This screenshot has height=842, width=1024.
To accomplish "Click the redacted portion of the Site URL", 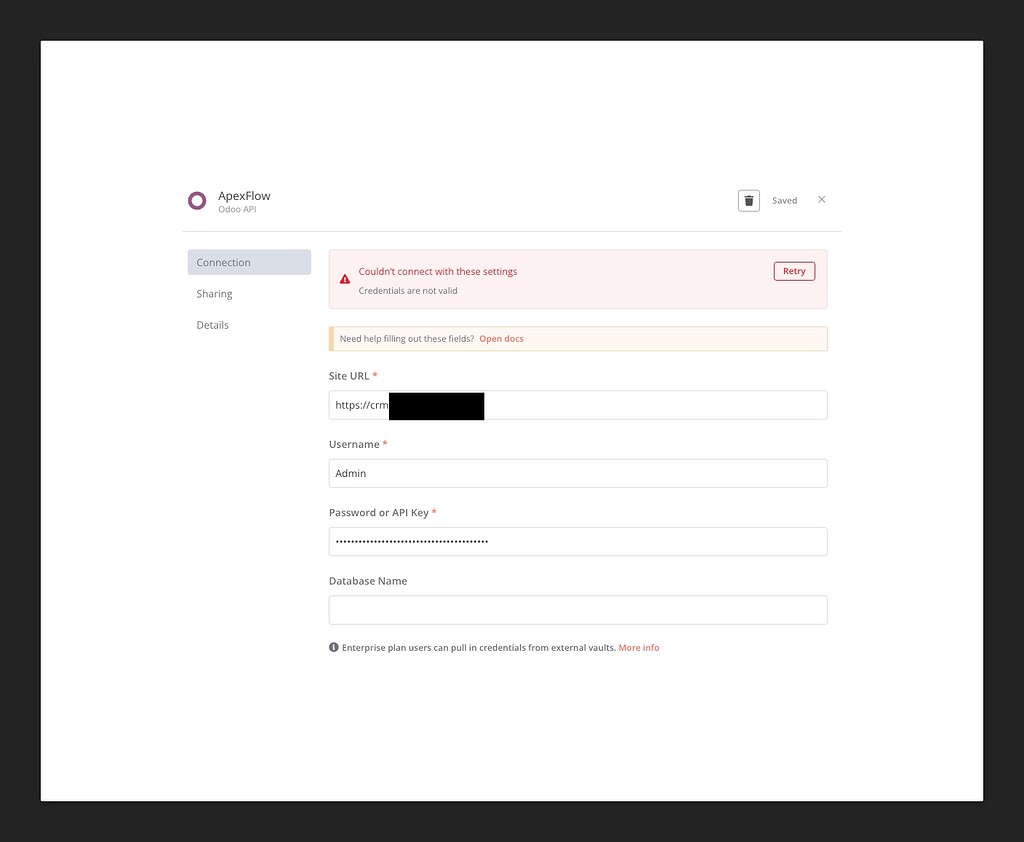I will (436, 405).
